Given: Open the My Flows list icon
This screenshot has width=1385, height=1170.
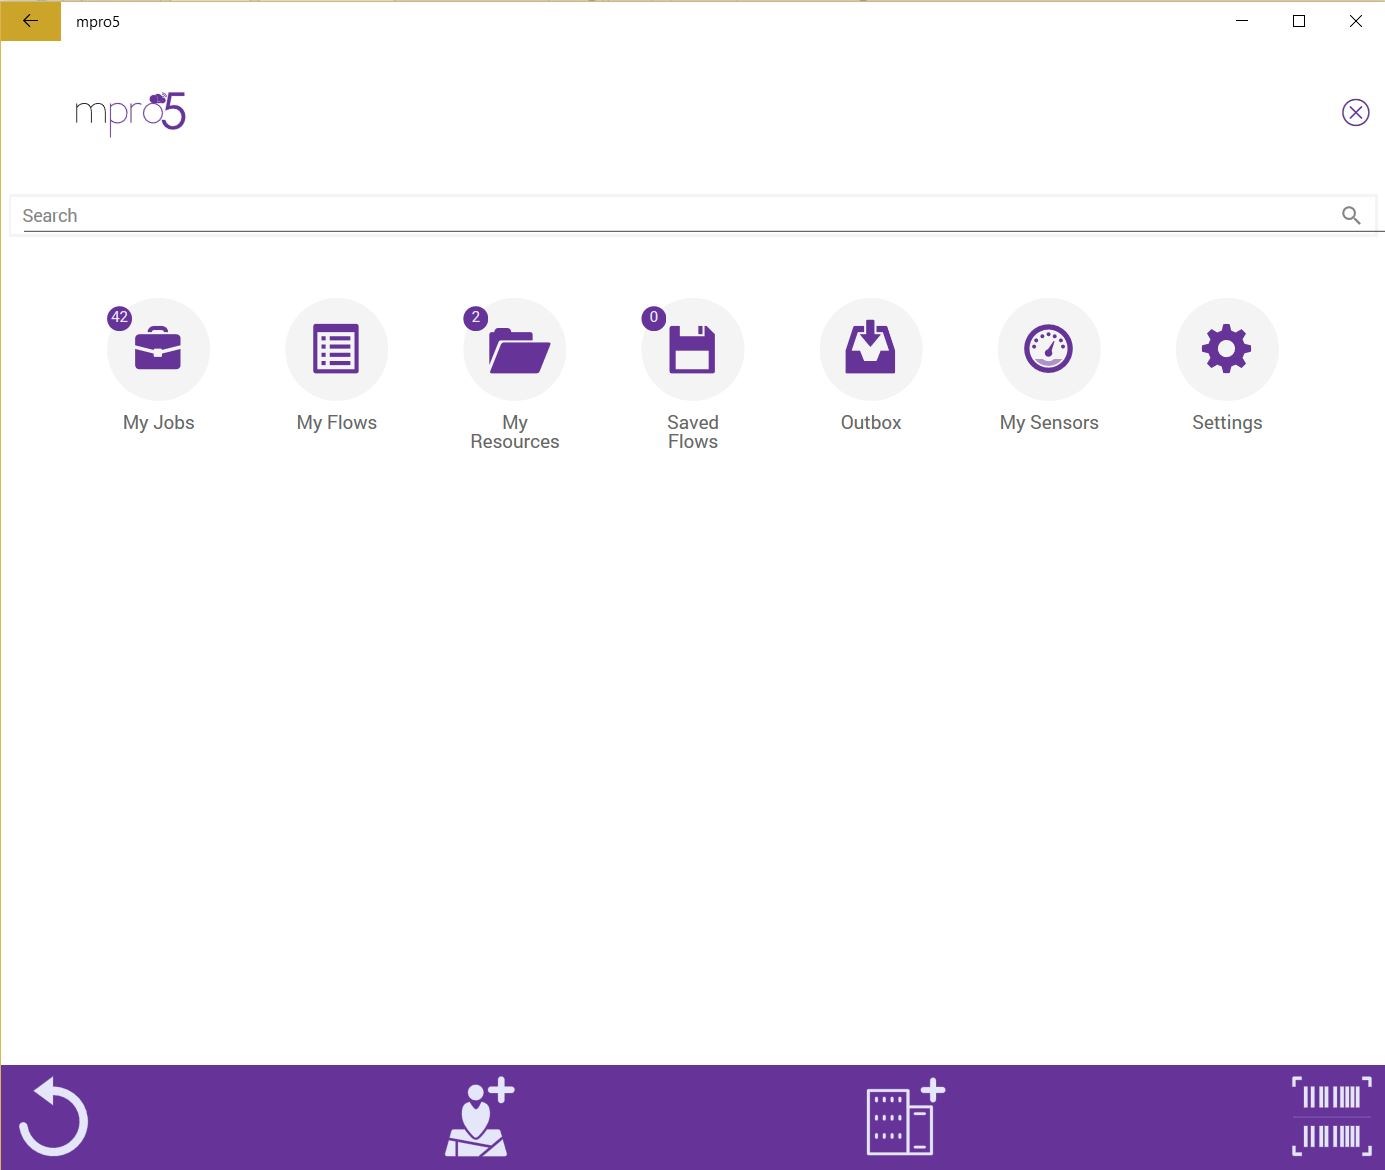Looking at the screenshot, I should click(x=336, y=349).
